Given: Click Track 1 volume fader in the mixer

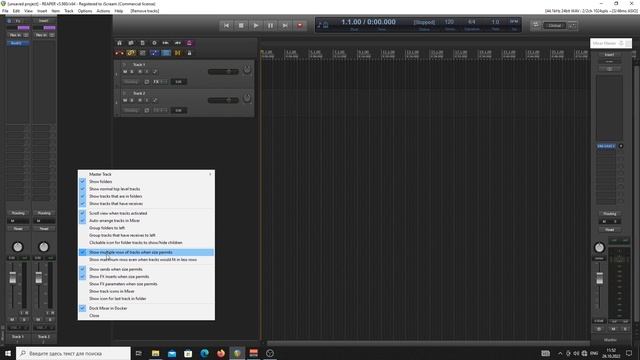Looking at the screenshot, I should pos(13,278).
